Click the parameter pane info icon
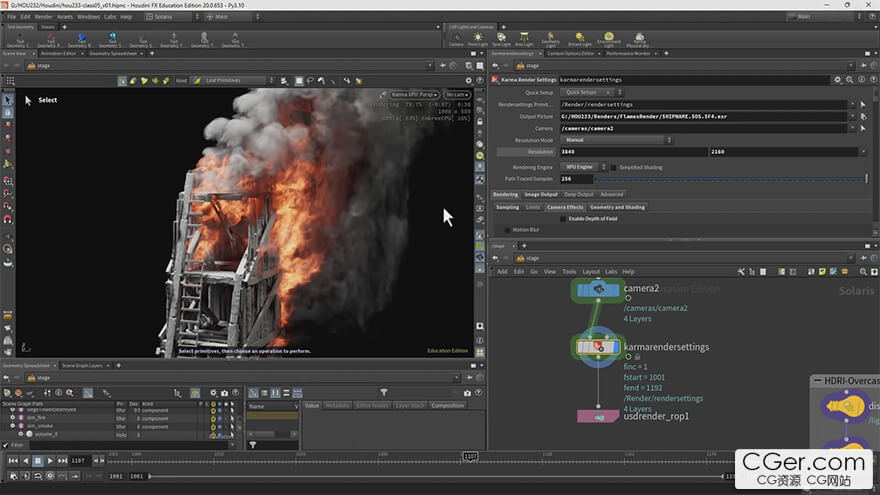 861,80
